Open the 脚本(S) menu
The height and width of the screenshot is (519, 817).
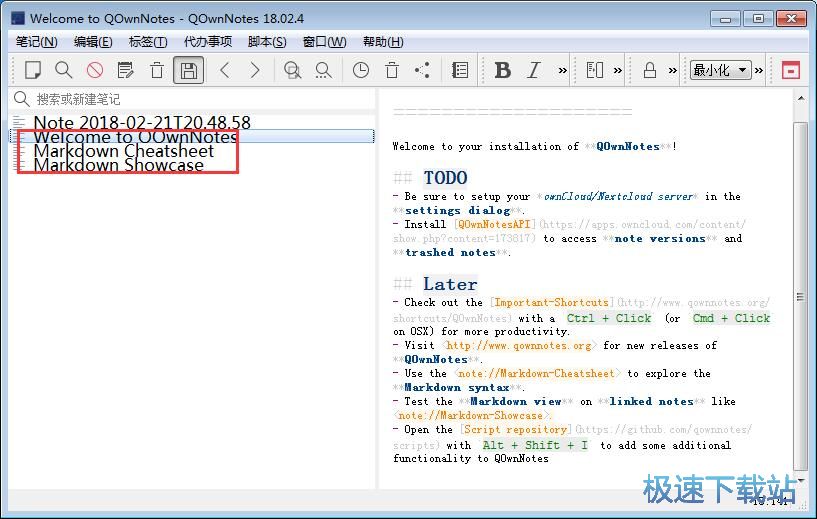pos(267,41)
